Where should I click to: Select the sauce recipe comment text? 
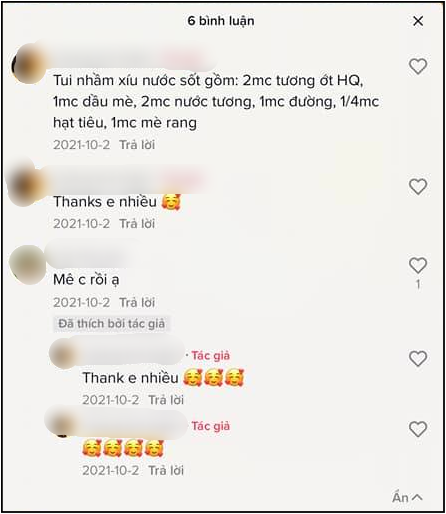coord(216,102)
